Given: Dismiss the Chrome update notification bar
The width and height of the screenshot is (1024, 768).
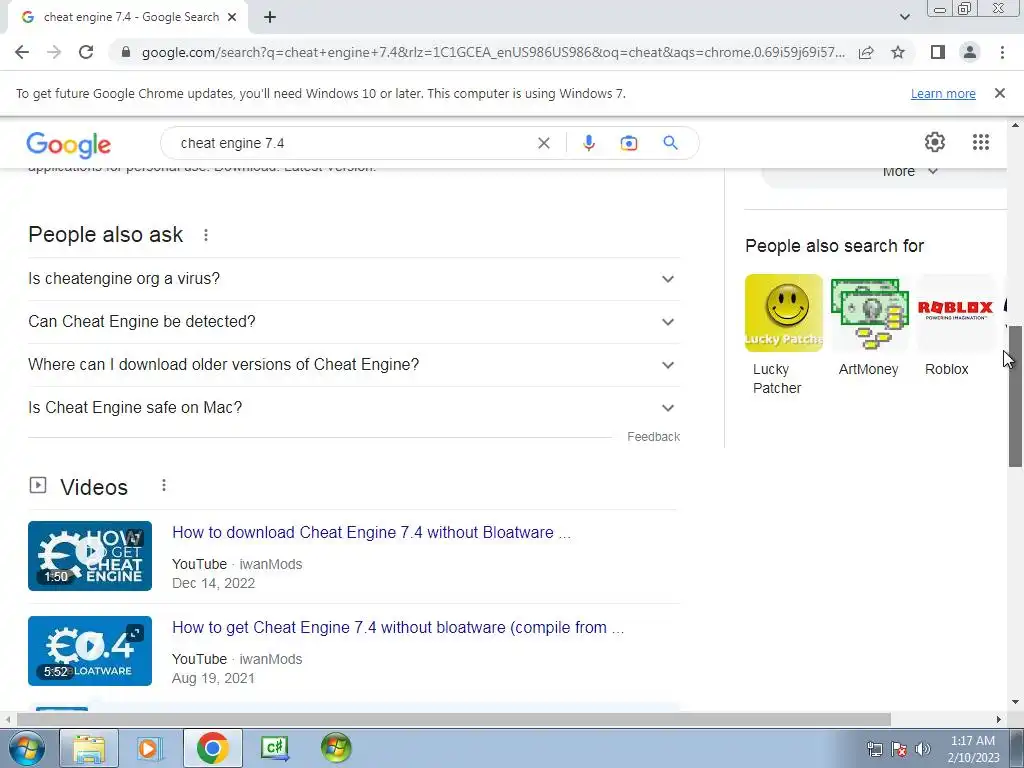Looking at the screenshot, I should coord(999,93).
